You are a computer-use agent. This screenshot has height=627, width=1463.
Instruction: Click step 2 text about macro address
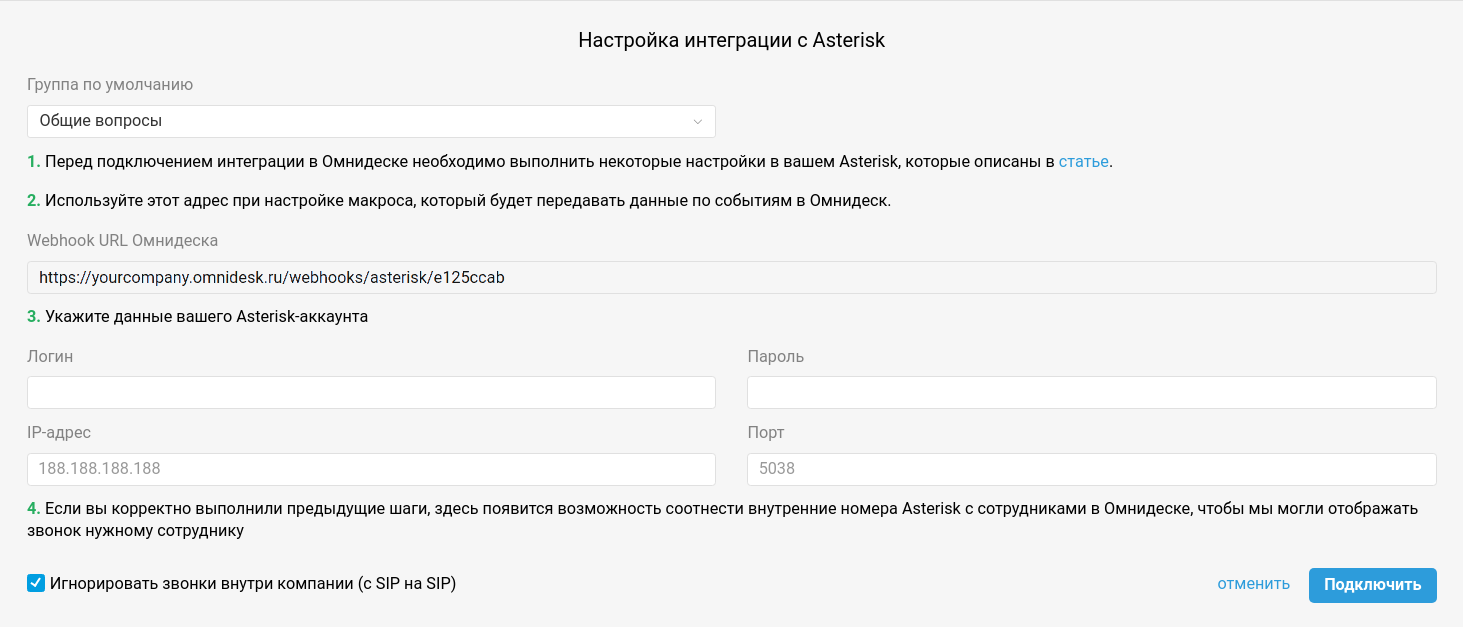468,200
